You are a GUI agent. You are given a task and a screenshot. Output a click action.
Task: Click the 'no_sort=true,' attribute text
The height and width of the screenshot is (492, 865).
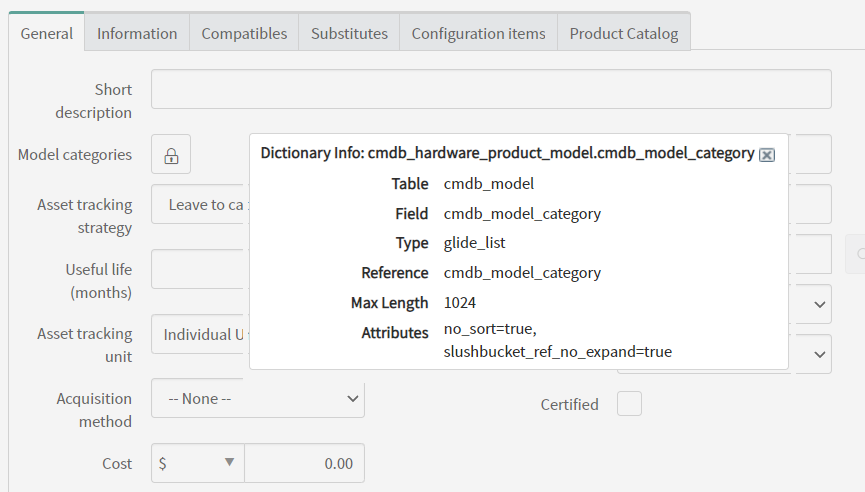click(490, 329)
